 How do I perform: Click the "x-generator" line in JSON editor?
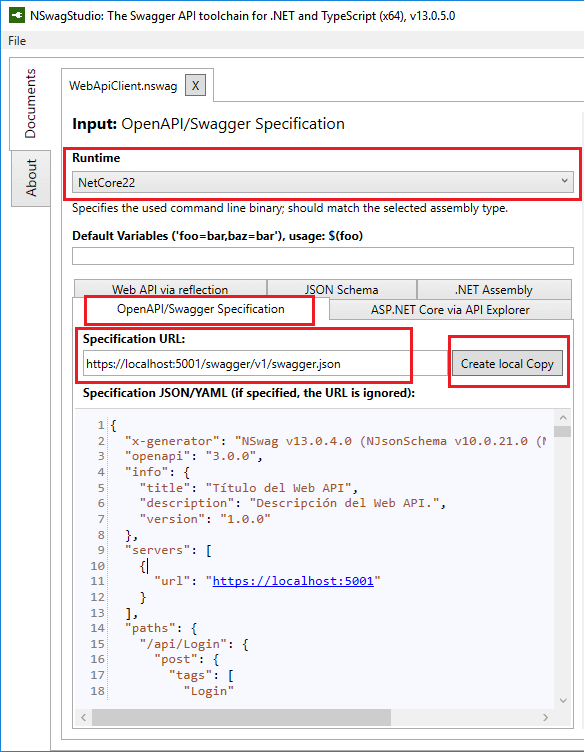[x=334, y=441]
